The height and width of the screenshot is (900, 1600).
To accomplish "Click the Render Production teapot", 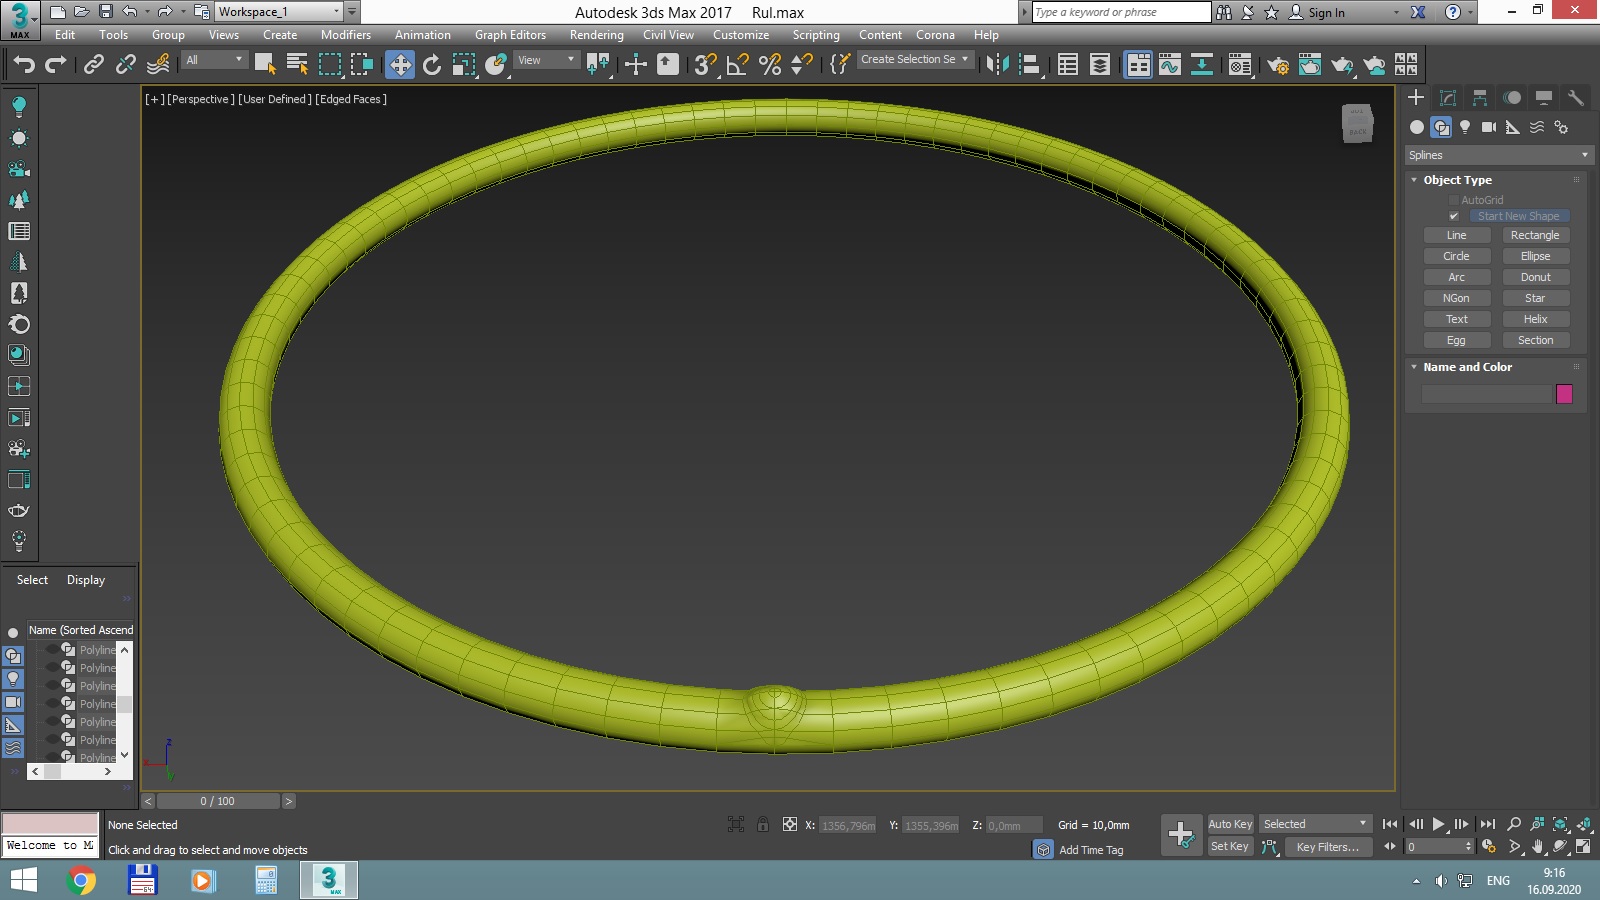I will (x=1342, y=65).
